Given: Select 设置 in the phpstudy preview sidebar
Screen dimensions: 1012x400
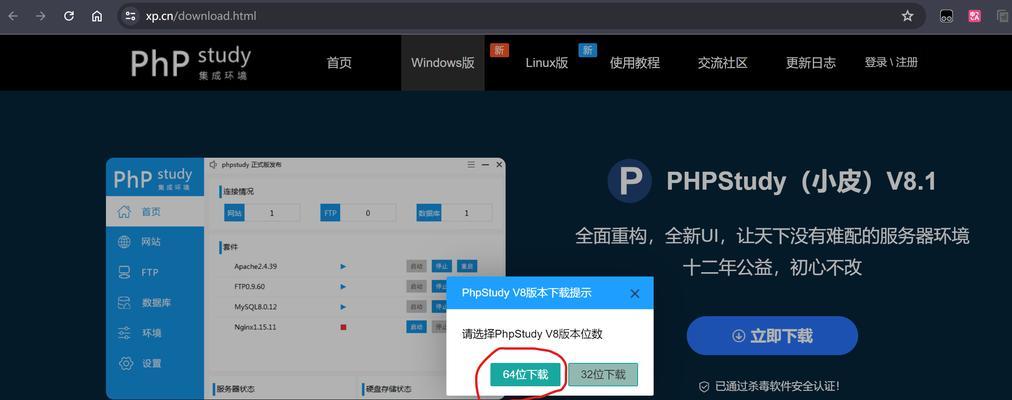Looking at the screenshot, I should coord(155,363).
